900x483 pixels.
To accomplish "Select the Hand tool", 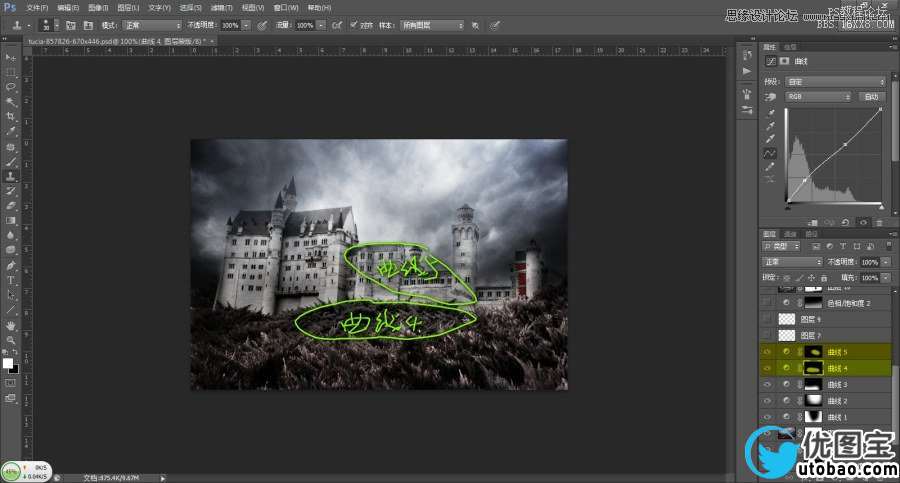I will pos(10,325).
